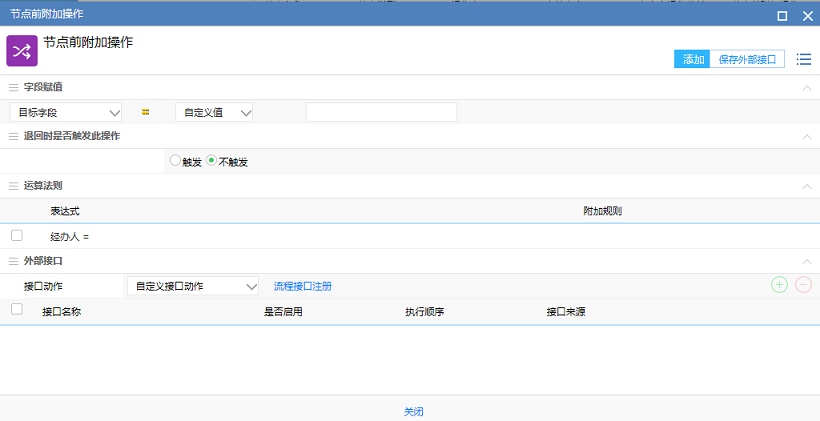Click the 关闭 link at bottom
820x421 pixels.
pyautogui.click(x=413, y=412)
